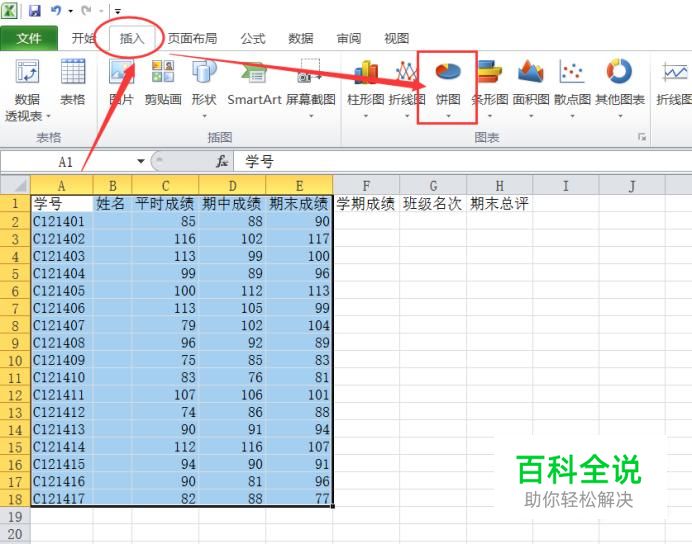The height and width of the screenshot is (544, 692).
Task: Select column F header
Action: coord(366,185)
